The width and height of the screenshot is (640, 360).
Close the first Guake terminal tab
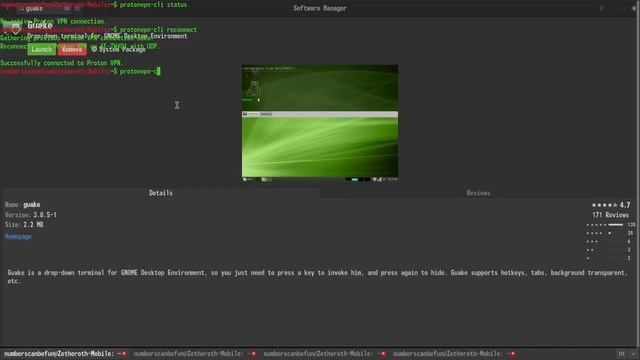[x=124, y=354]
